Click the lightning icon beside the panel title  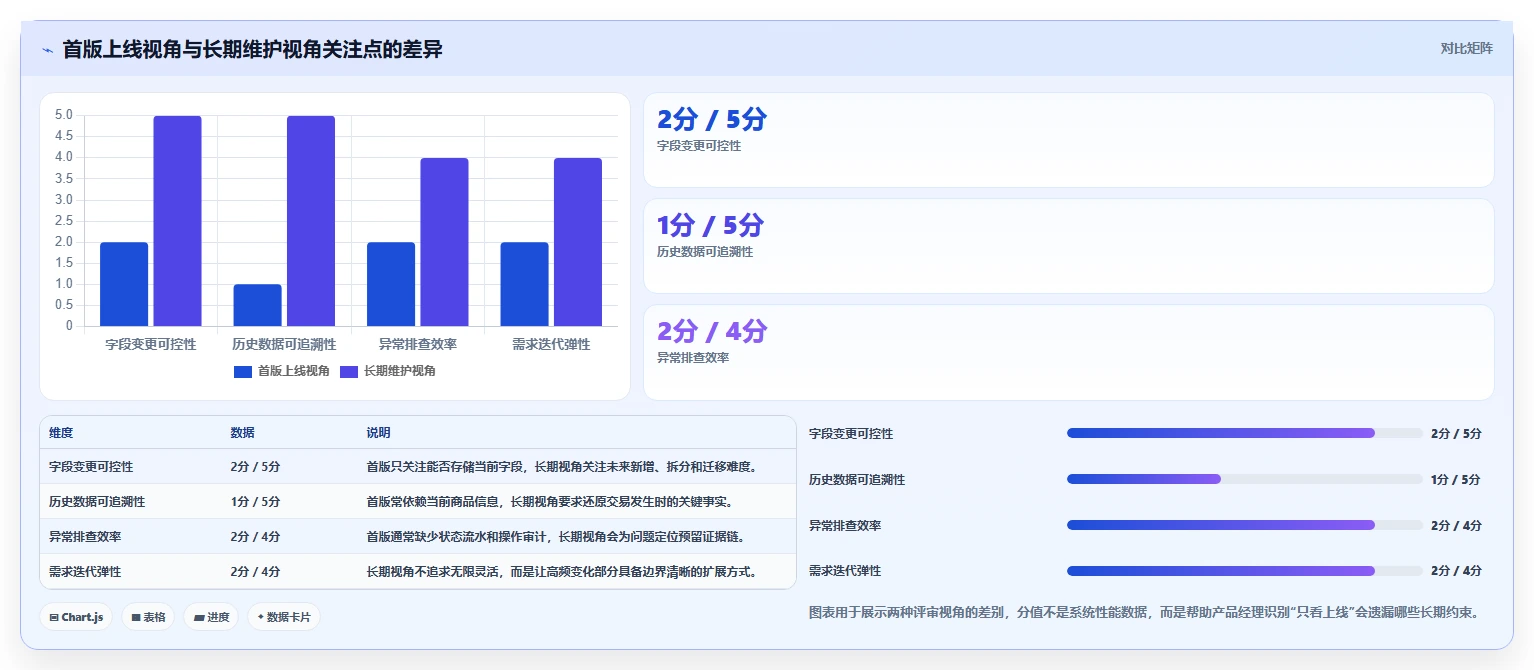[47, 50]
